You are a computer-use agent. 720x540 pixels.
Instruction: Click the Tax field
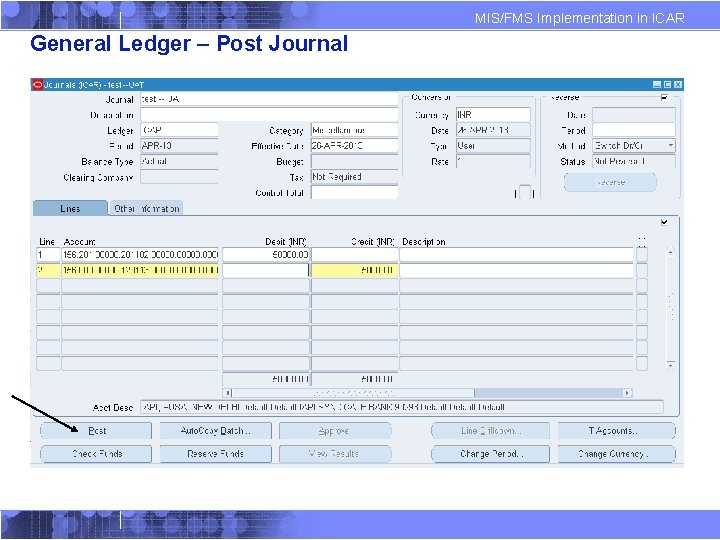pos(354,177)
